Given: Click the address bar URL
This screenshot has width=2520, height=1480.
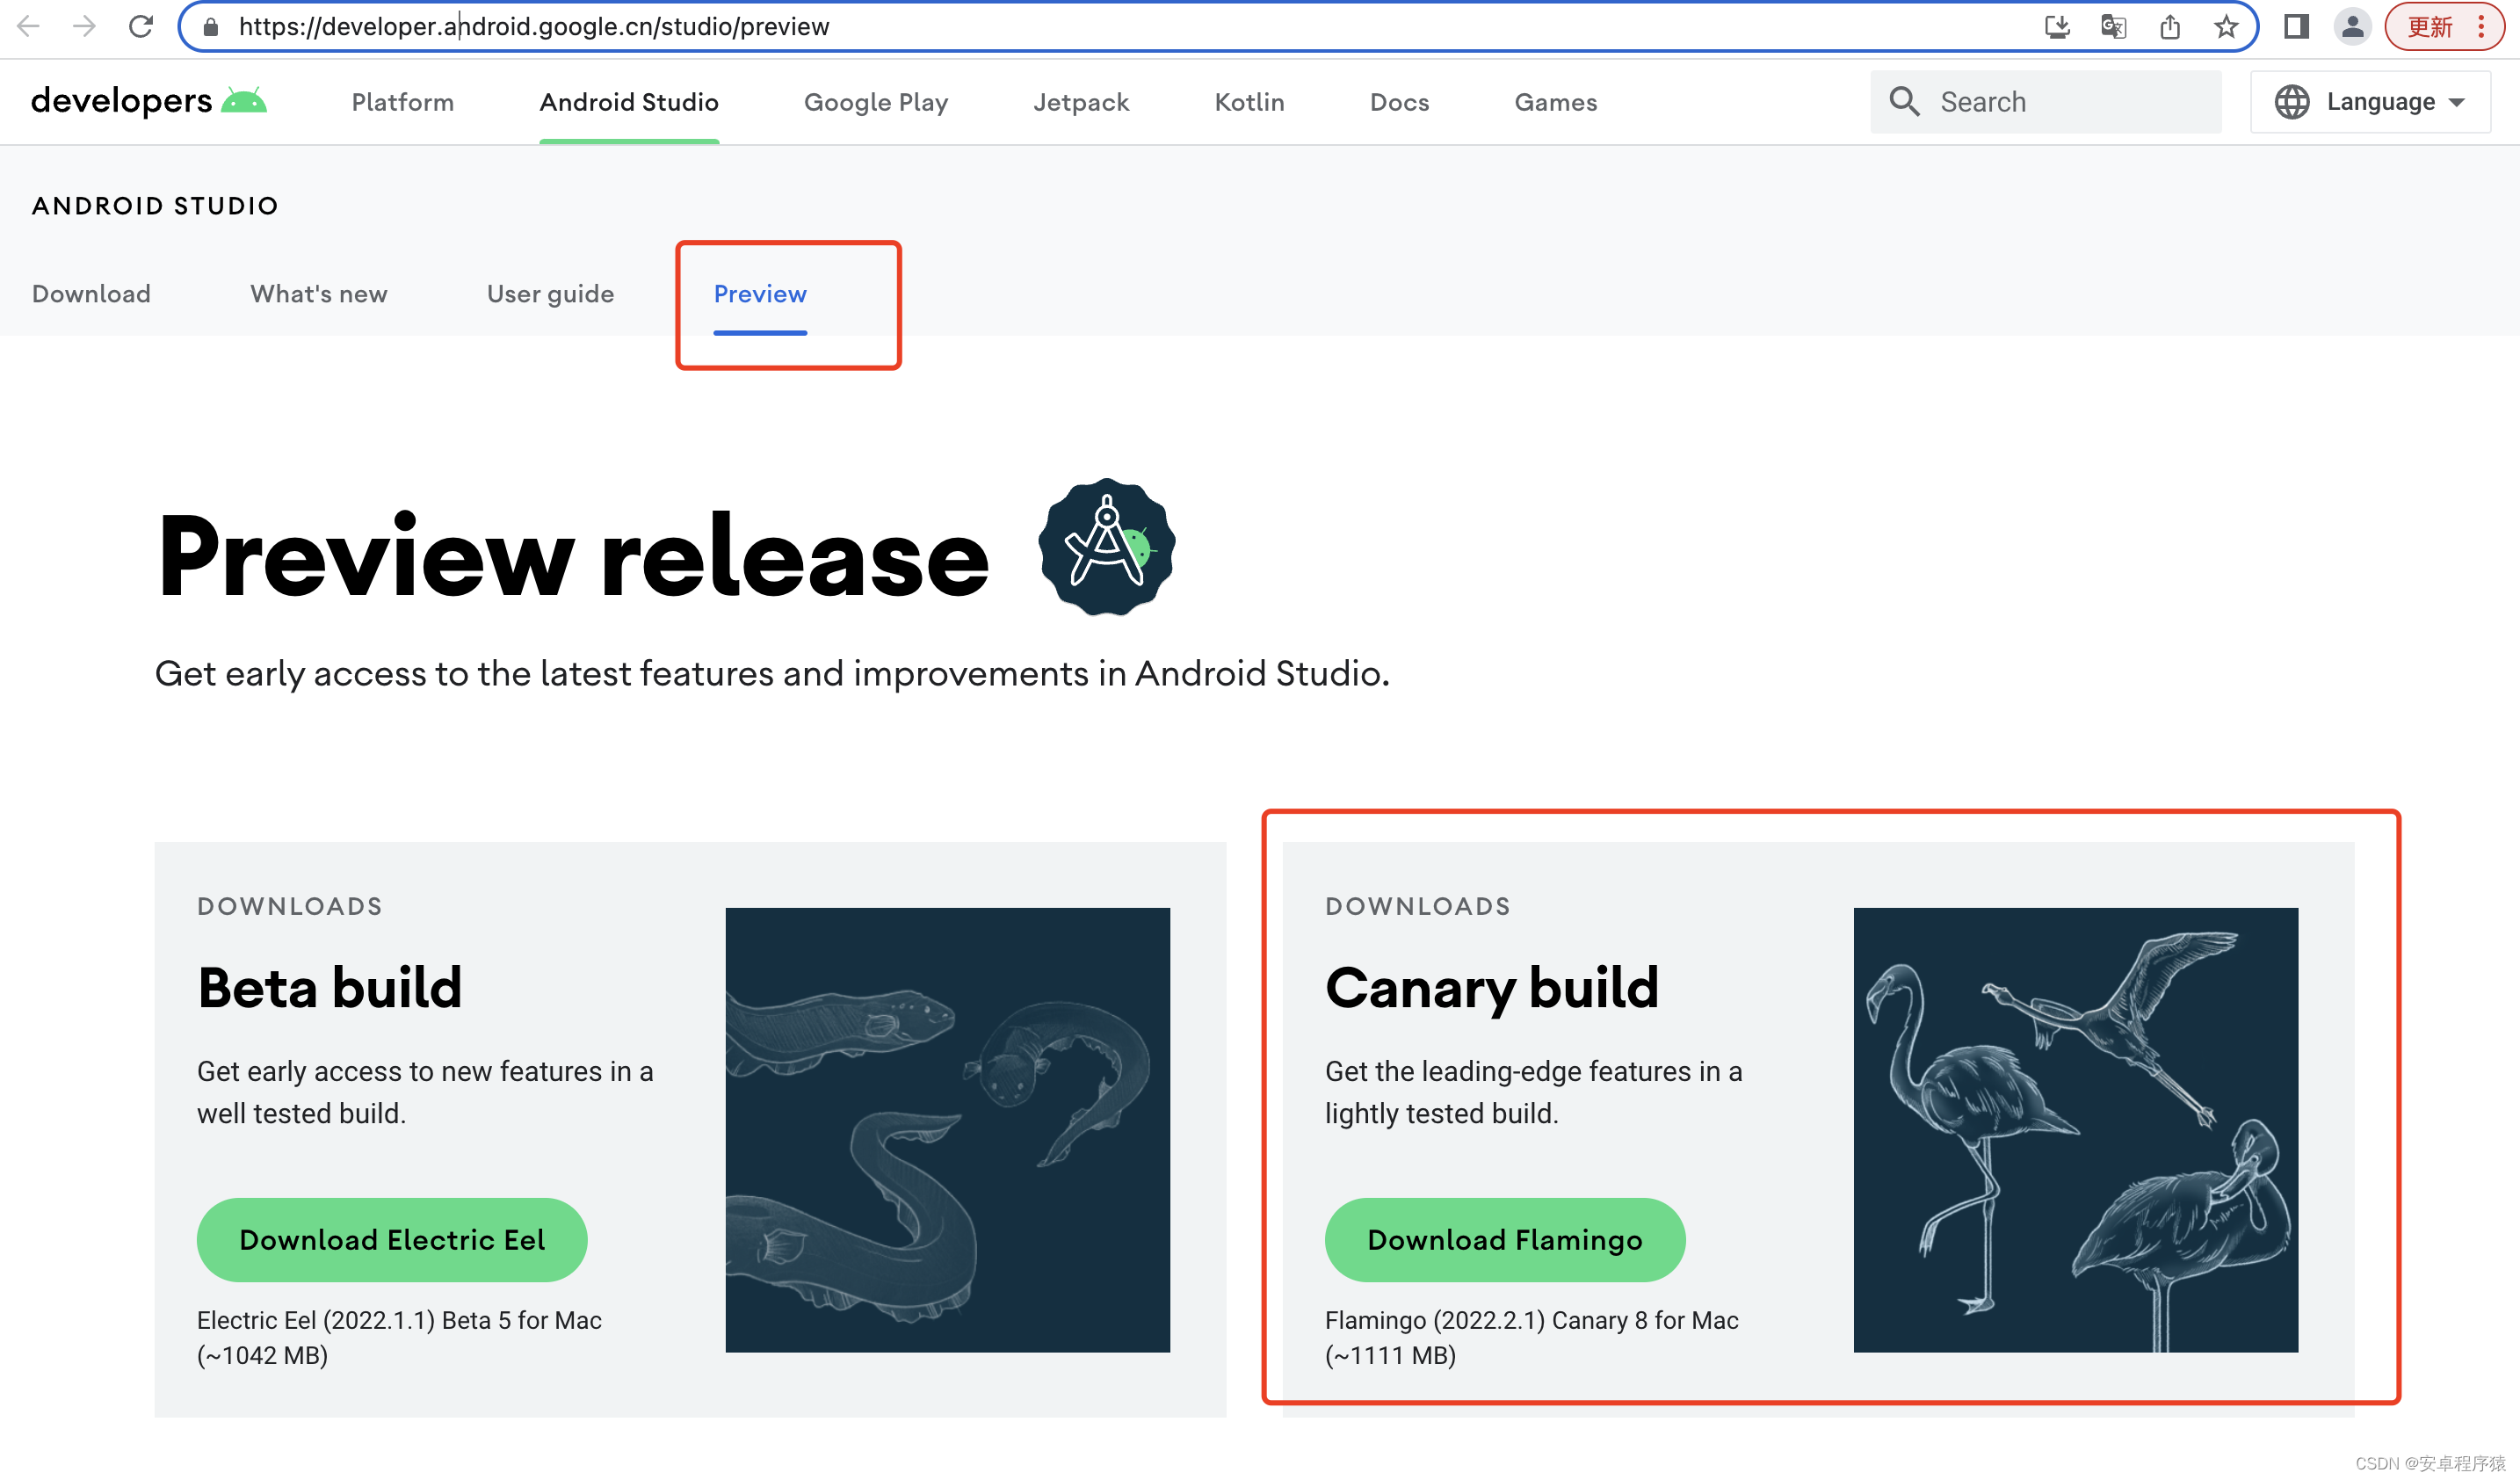Looking at the screenshot, I should point(534,27).
